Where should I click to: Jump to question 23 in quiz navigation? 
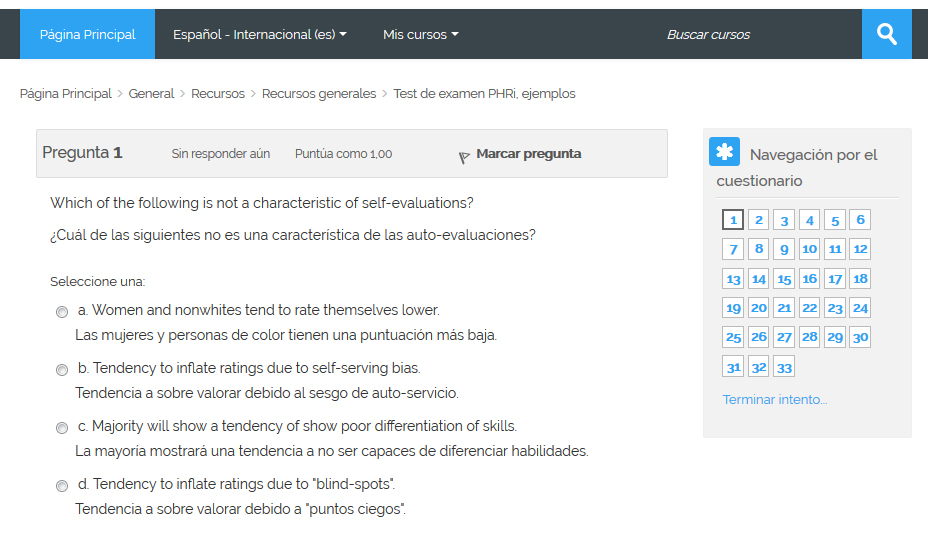(835, 308)
